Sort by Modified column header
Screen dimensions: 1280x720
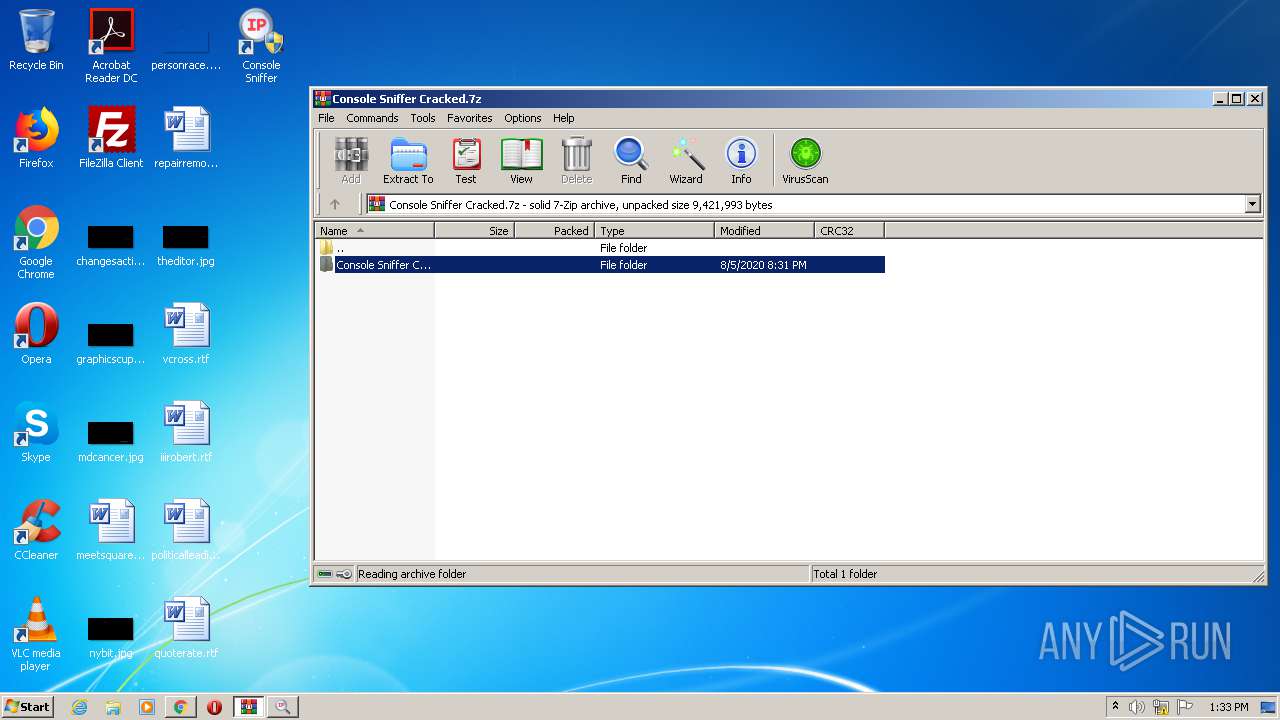[x=765, y=230]
